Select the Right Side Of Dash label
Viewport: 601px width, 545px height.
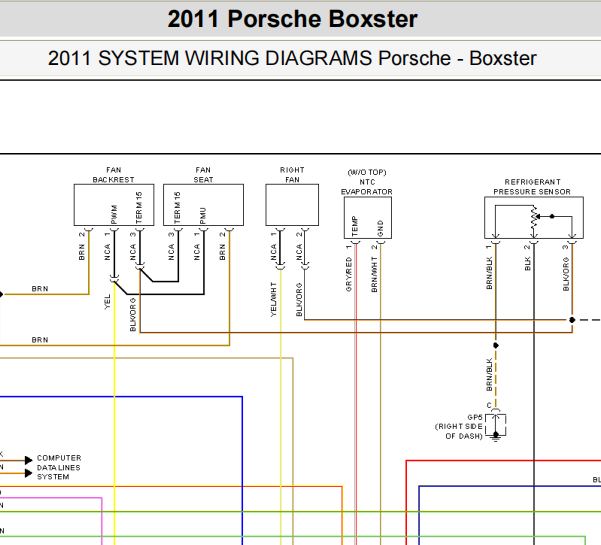(x=458, y=431)
